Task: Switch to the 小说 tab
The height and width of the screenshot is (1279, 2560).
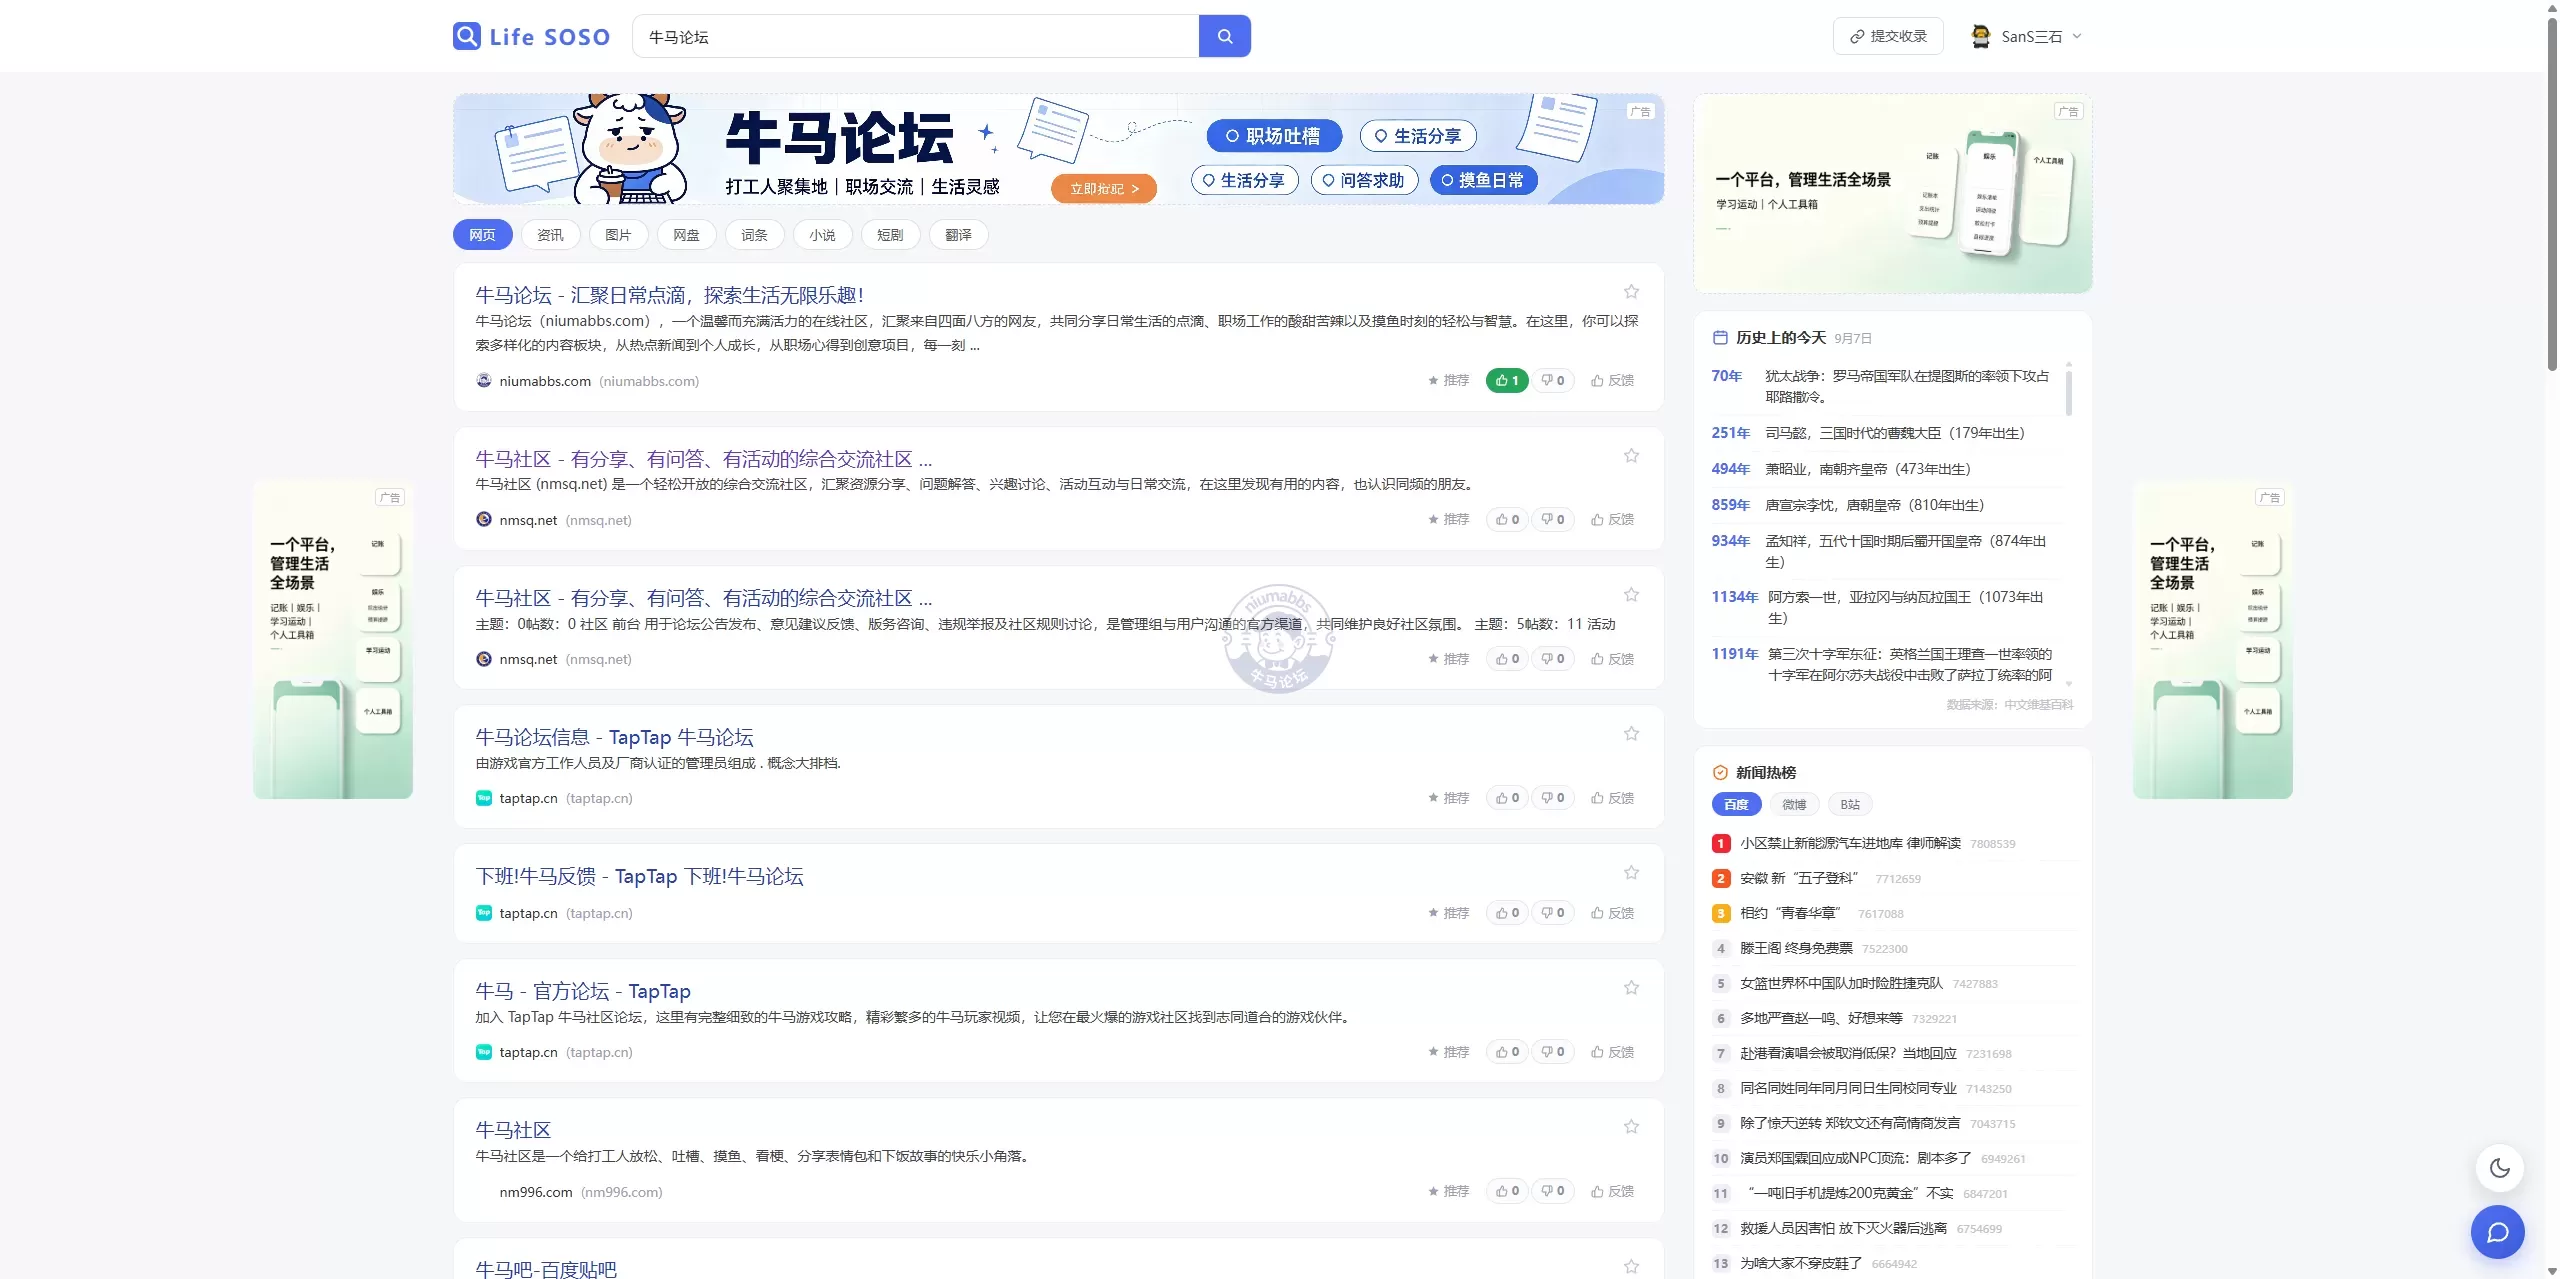Action: [822, 235]
